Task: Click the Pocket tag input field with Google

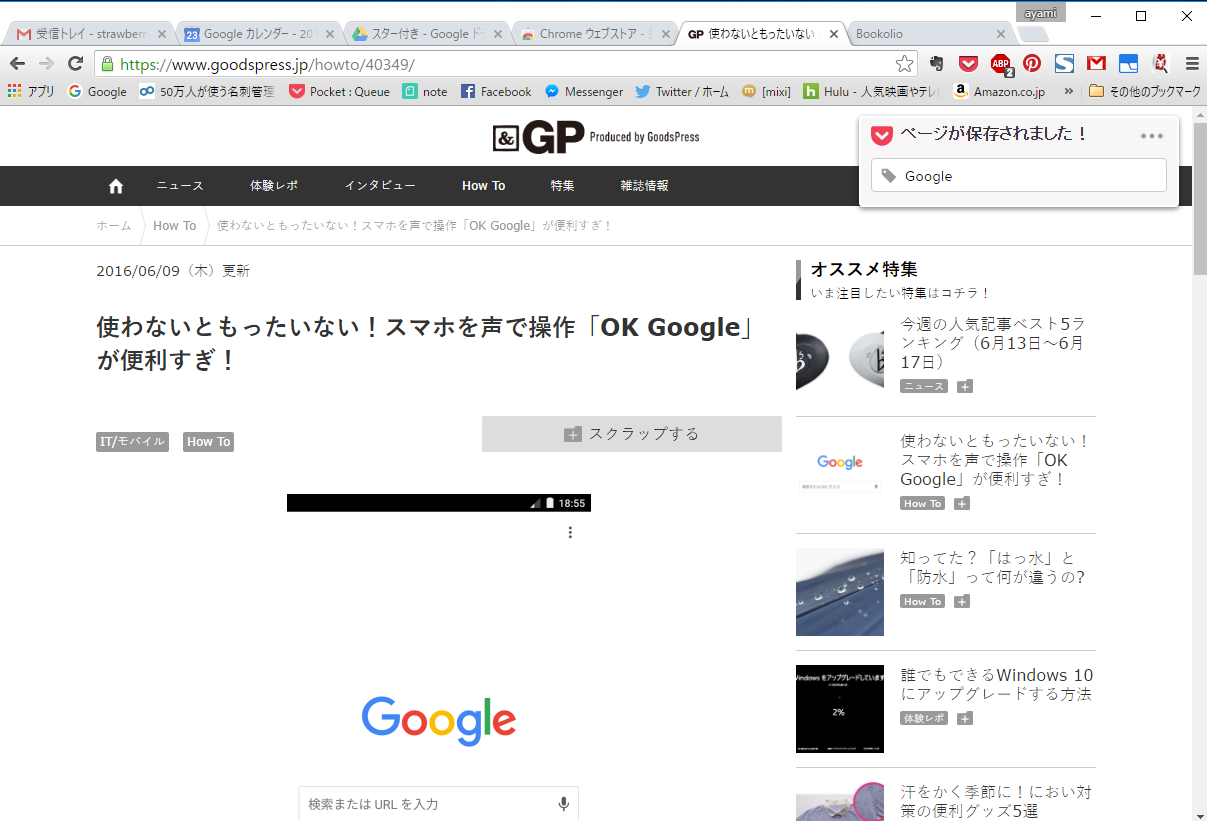Action: click(x=1018, y=176)
